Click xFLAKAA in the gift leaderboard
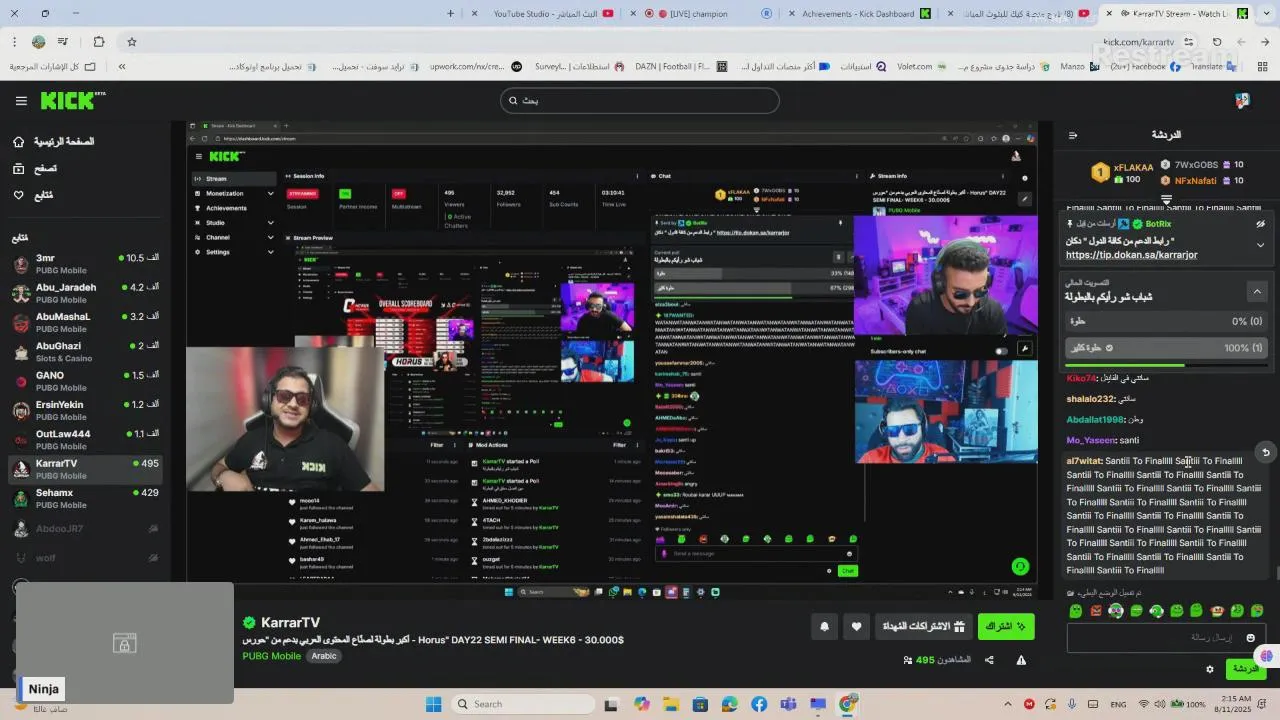The height and width of the screenshot is (720, 1280). [x=1133, y=167]
